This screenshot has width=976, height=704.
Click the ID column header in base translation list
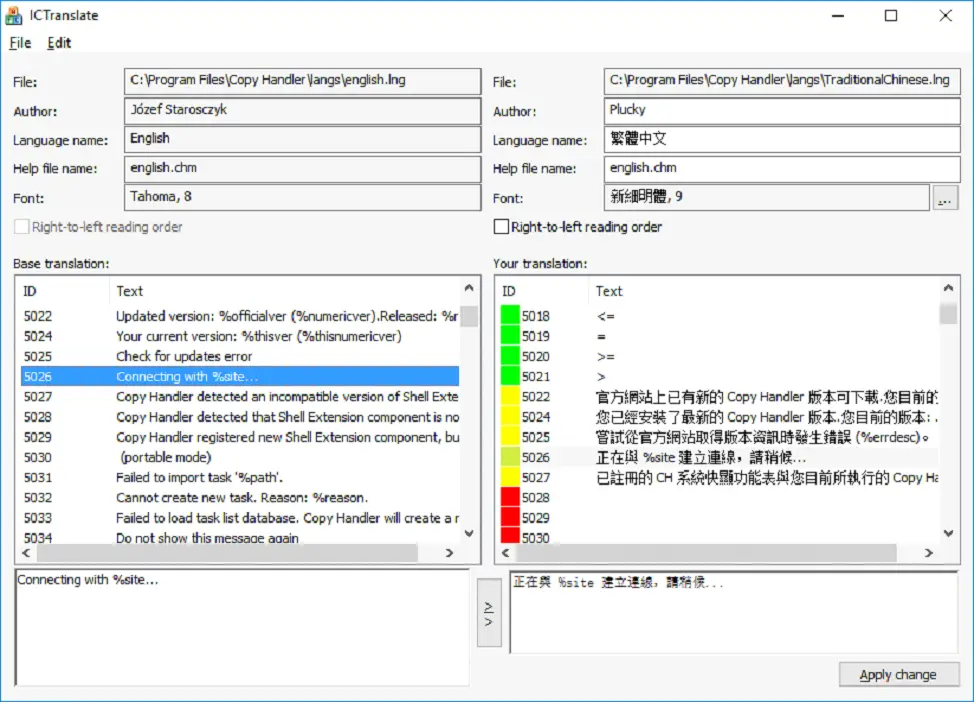[63, 291]
